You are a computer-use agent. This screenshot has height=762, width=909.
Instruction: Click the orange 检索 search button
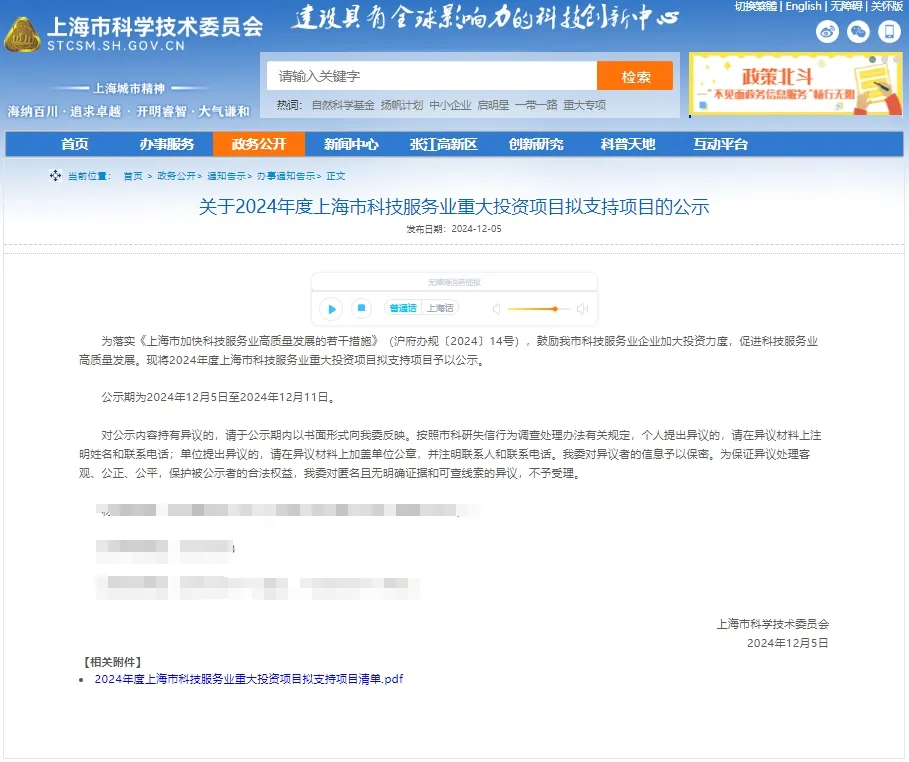pos(635,76)
